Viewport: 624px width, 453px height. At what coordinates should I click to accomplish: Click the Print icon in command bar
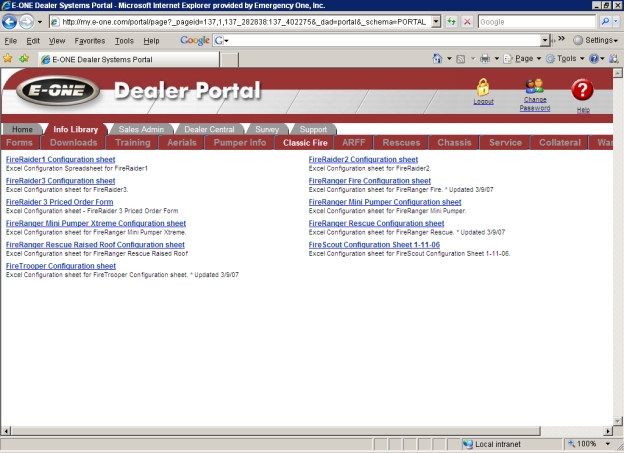pyautogui.click(x=485, y=59)
